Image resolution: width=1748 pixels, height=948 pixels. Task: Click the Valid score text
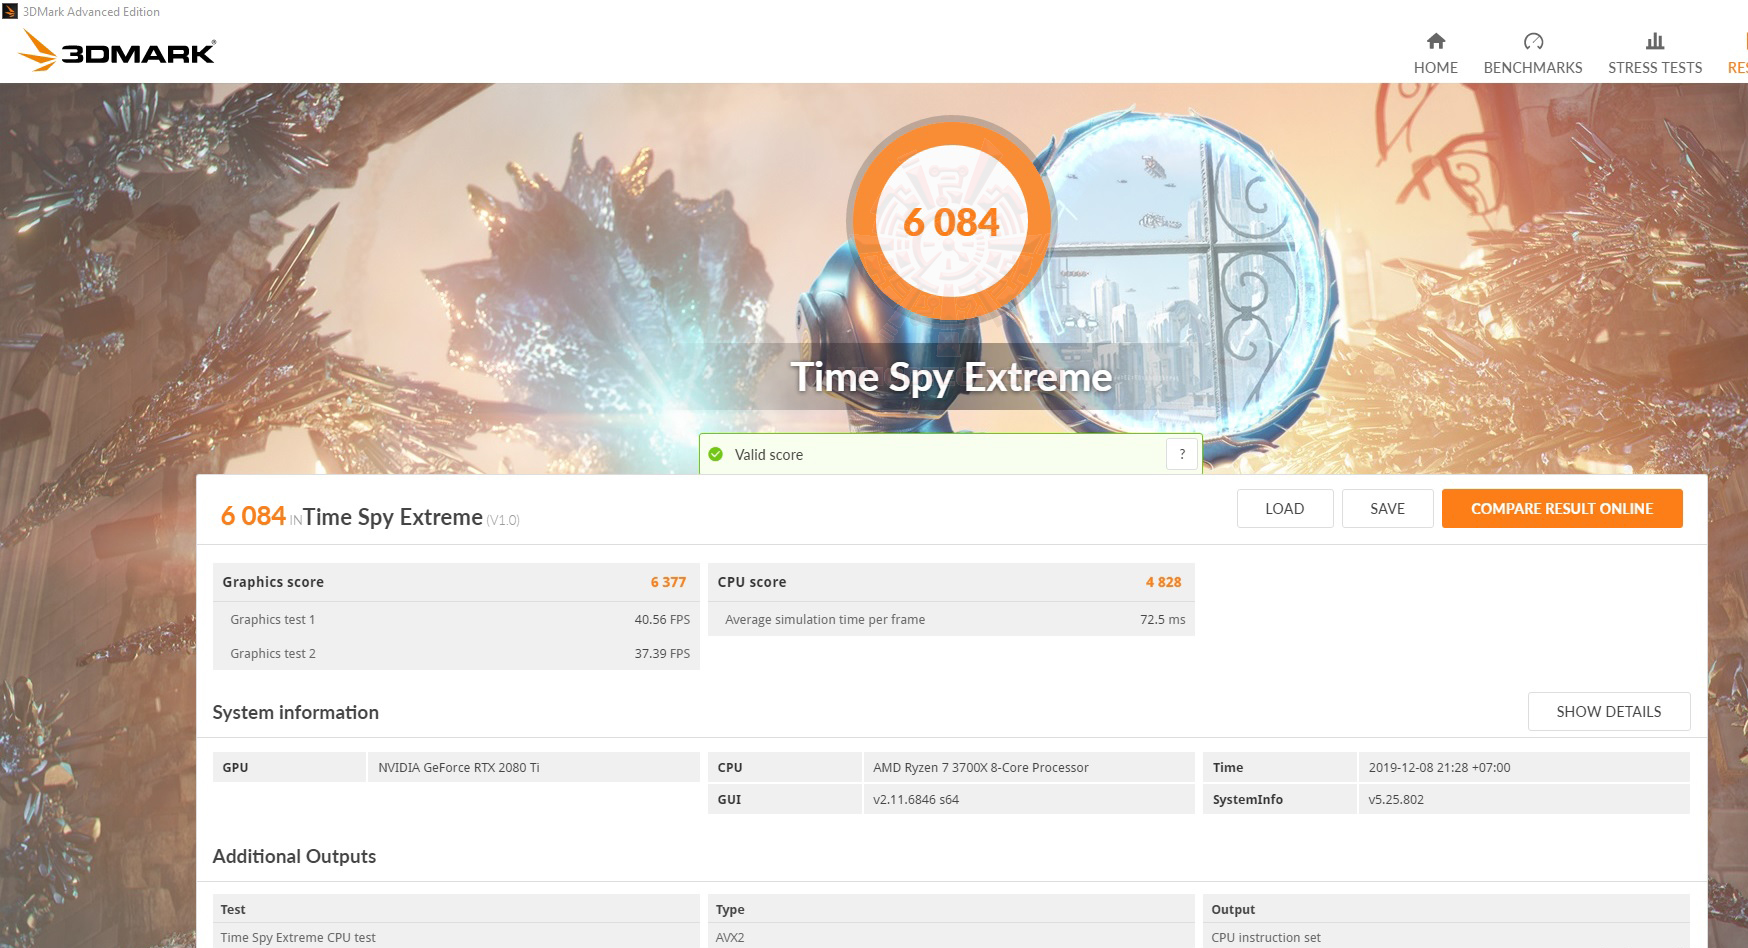click(769, 455)
